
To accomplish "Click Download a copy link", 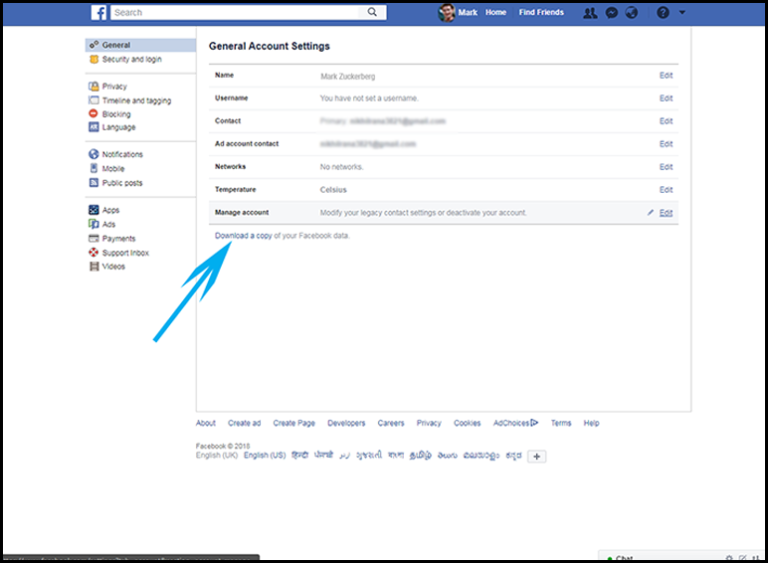I will tap(243, 236).
